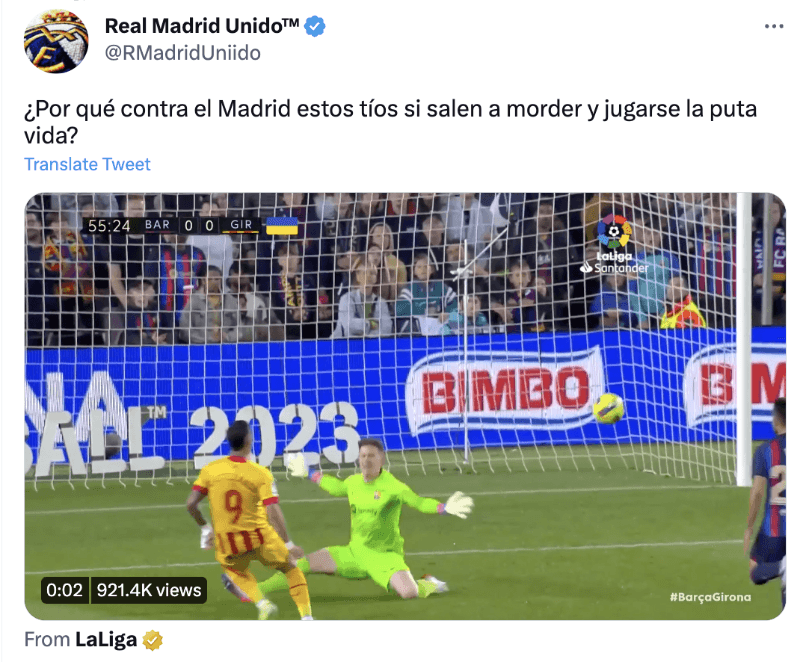
Task: Click the 0:02 video duration label
Action: (64, 590)
